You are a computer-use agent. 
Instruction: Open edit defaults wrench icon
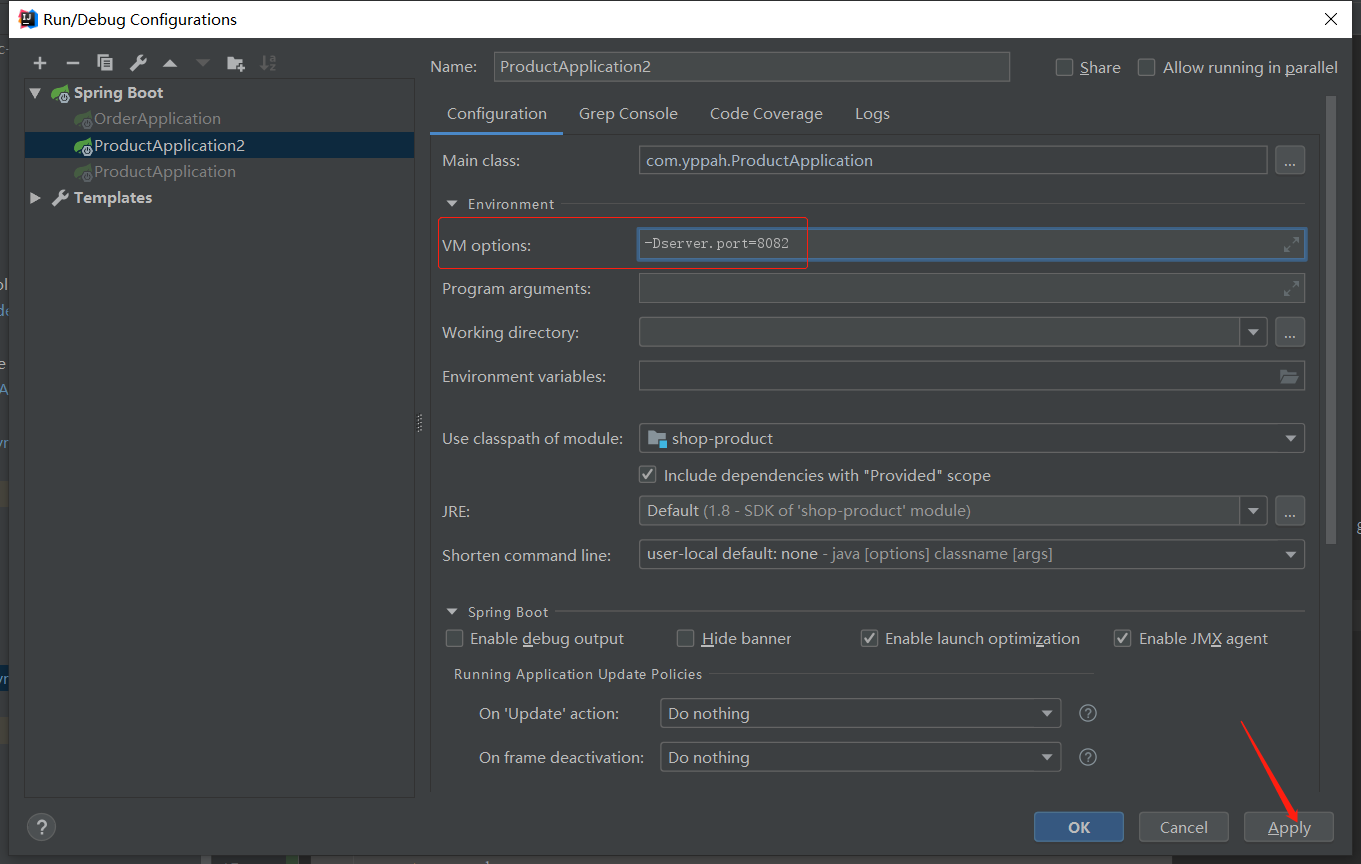click(138, 63)
